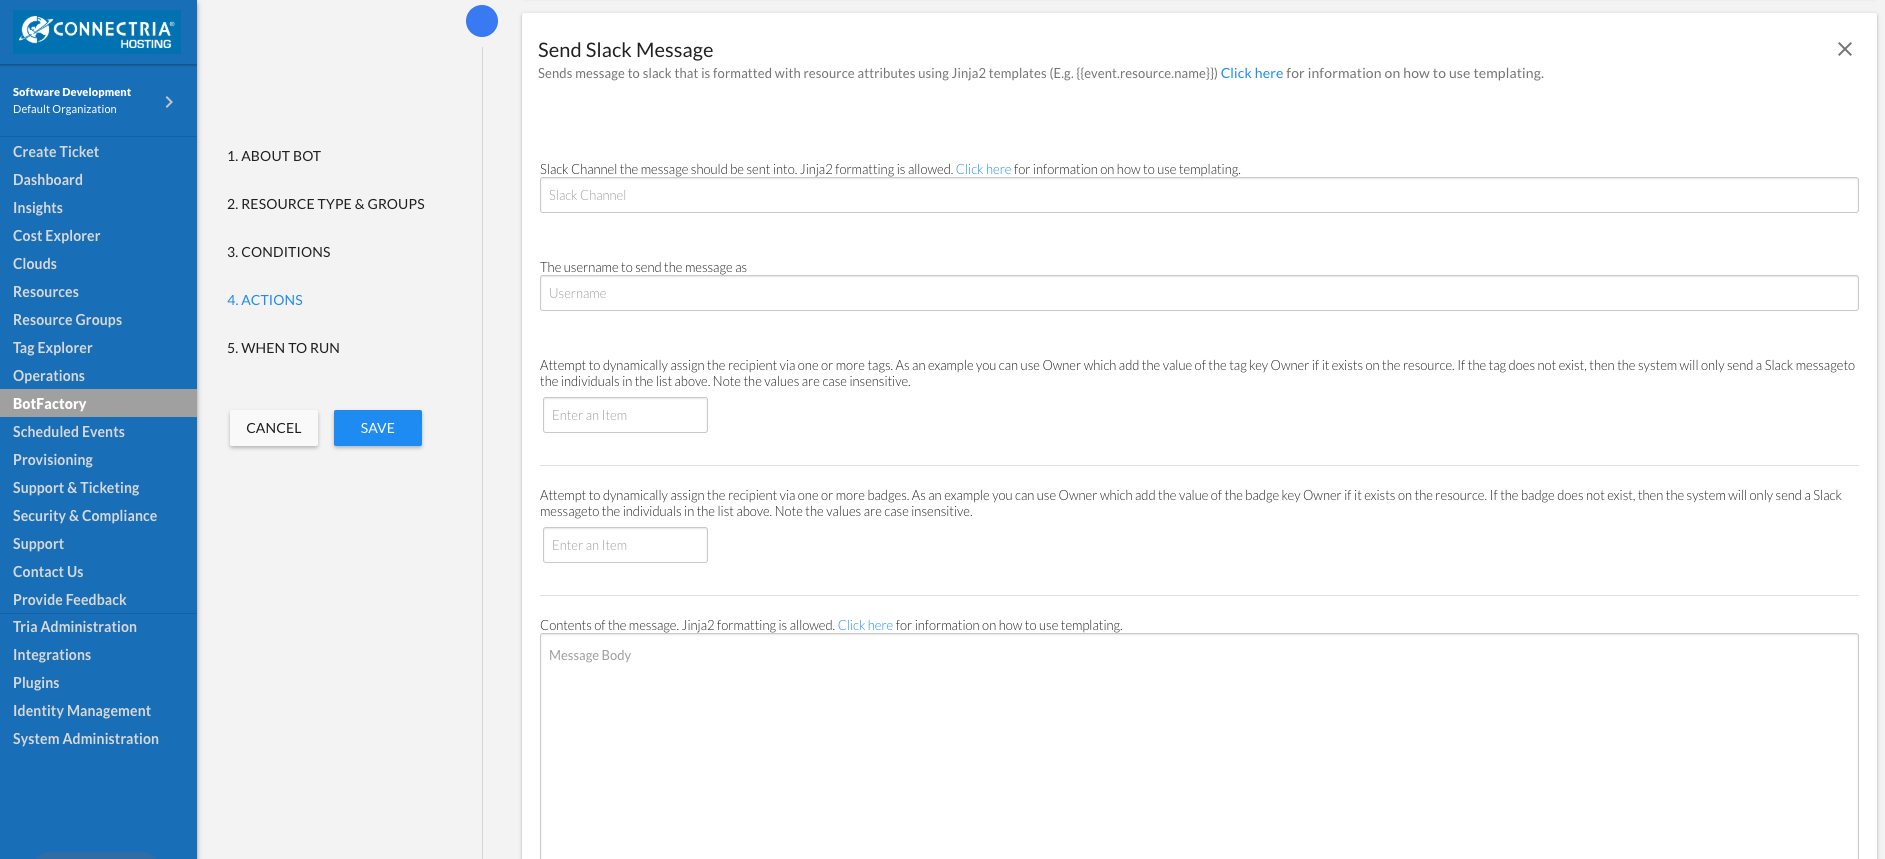This screenshot has height=859, width=1885.
Task: Jump to step 1 About Bot
Action: (x=274, y=156)
